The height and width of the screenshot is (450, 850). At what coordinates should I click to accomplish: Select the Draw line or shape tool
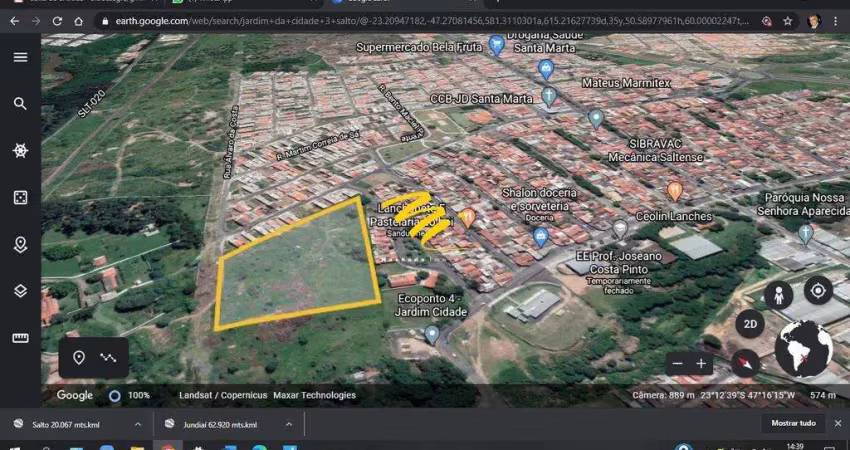[108, 358]
